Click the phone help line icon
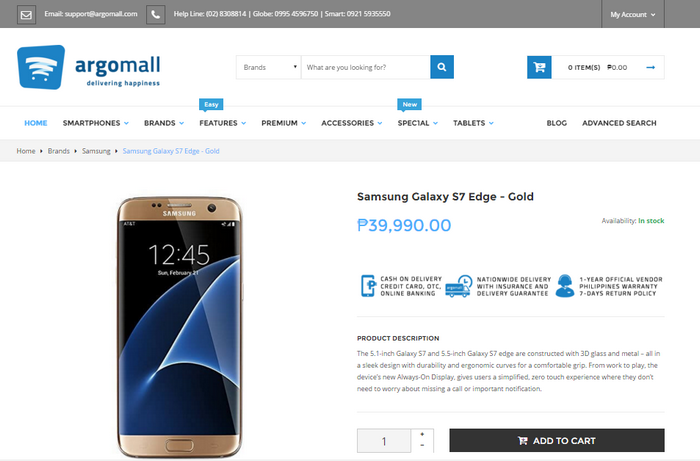This screenshot has width=700, height=461. 155,15
